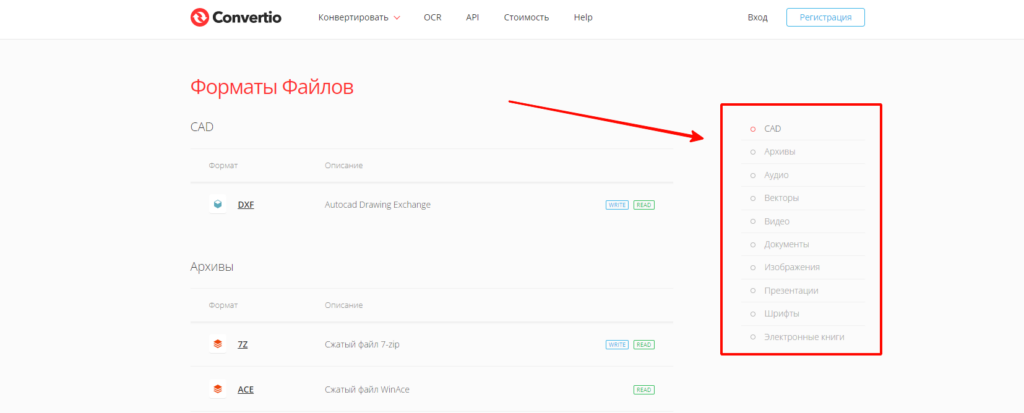Image resolution: width=1024 pixels, height=413 pixels.
Task: Open the Help menu item
Action: tap(583, 18)
